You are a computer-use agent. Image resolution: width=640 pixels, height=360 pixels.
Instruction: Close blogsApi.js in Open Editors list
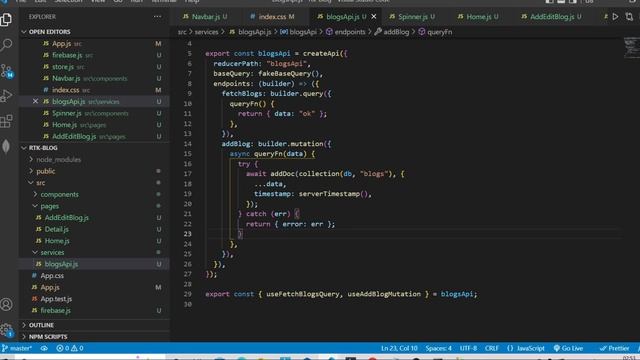[36, 101]
